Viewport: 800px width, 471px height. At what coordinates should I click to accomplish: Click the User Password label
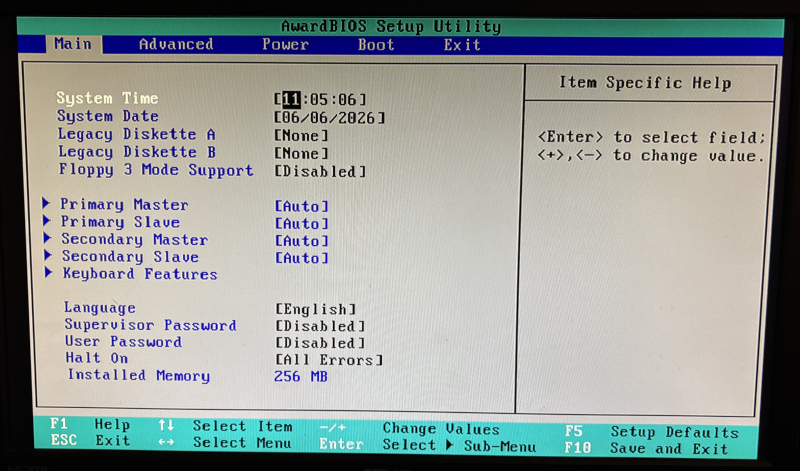[123, 341]
